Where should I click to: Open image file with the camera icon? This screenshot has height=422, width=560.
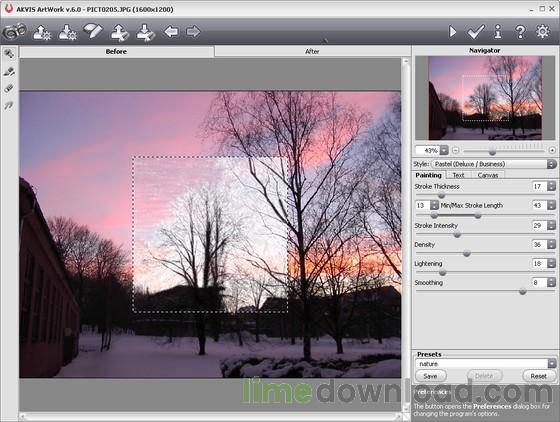14,32
